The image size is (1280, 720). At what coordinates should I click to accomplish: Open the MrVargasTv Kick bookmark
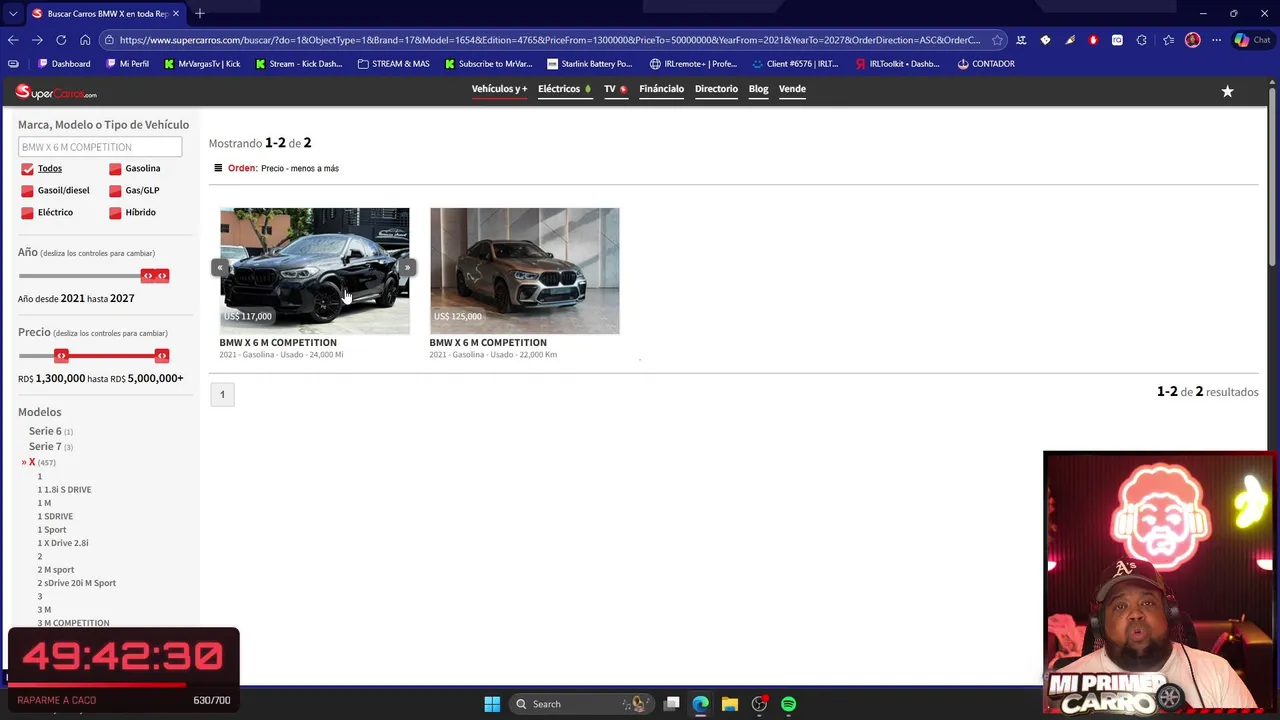[x=202, y=64]
